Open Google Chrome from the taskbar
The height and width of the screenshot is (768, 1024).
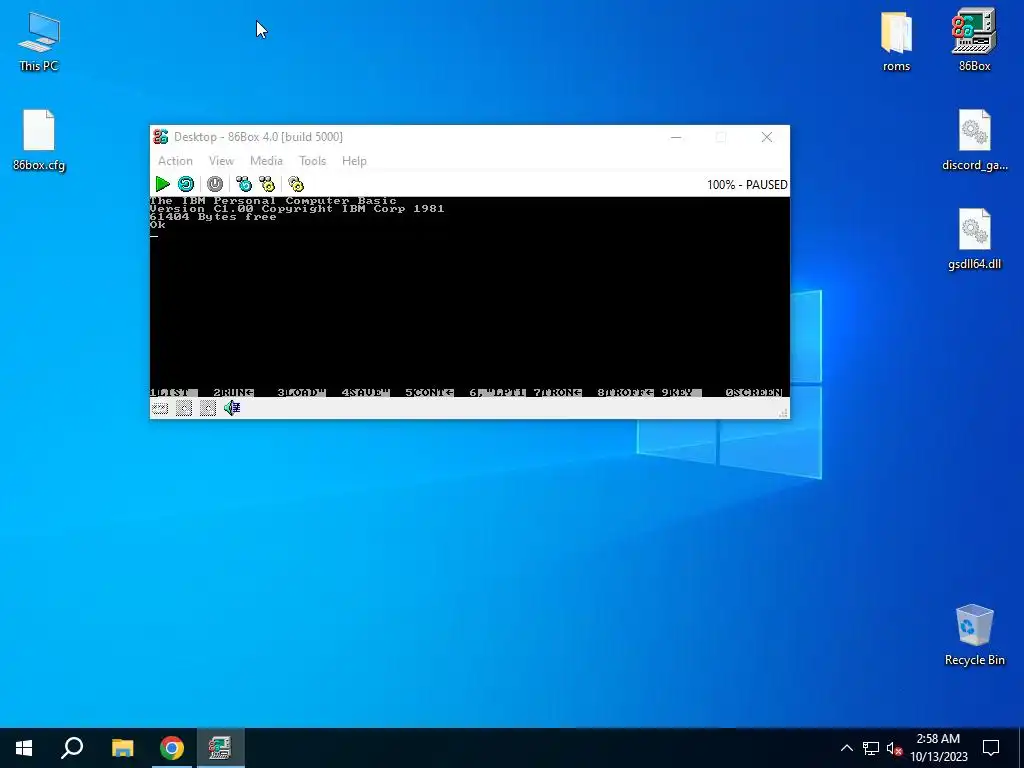click(x=172, y=748)
